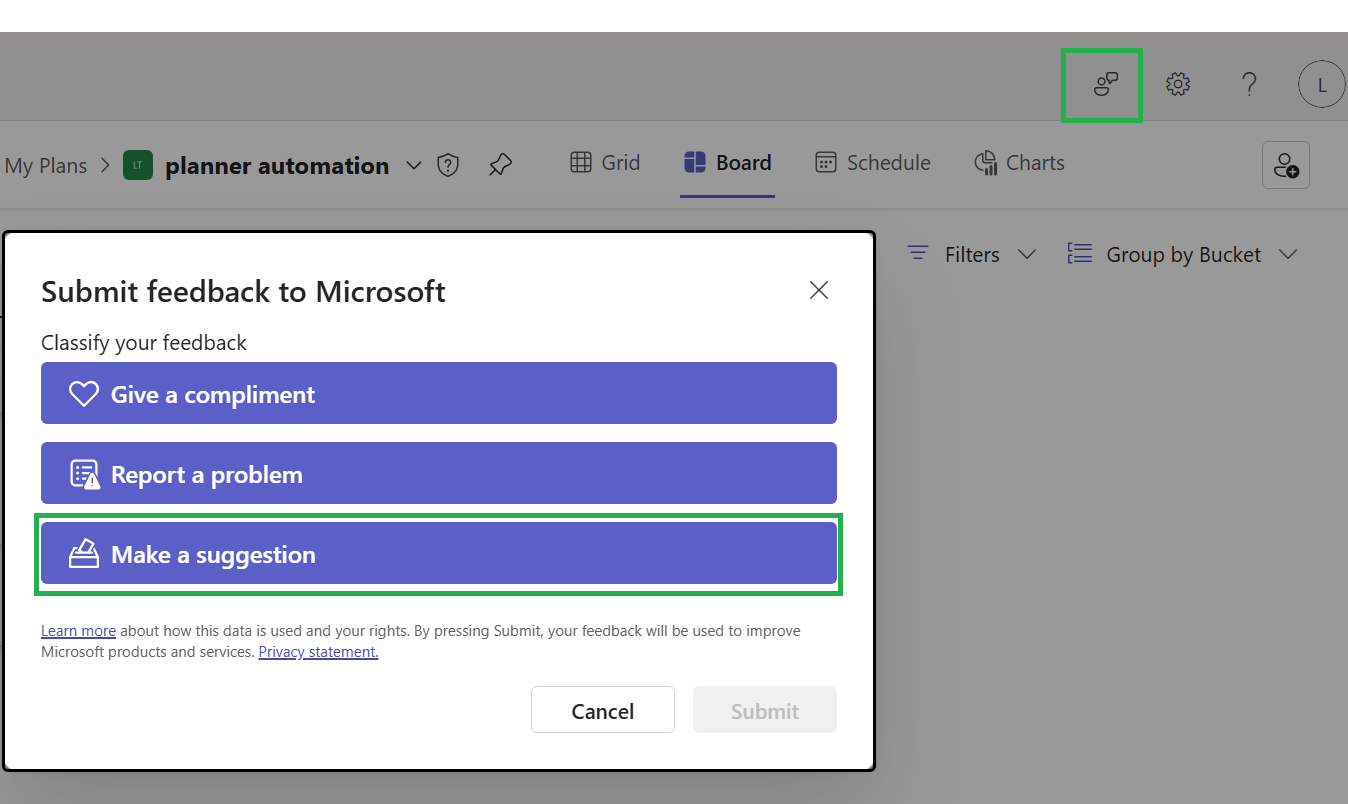
Task: Close the Submit feedback dialog
Action: (x=819, y=290)
